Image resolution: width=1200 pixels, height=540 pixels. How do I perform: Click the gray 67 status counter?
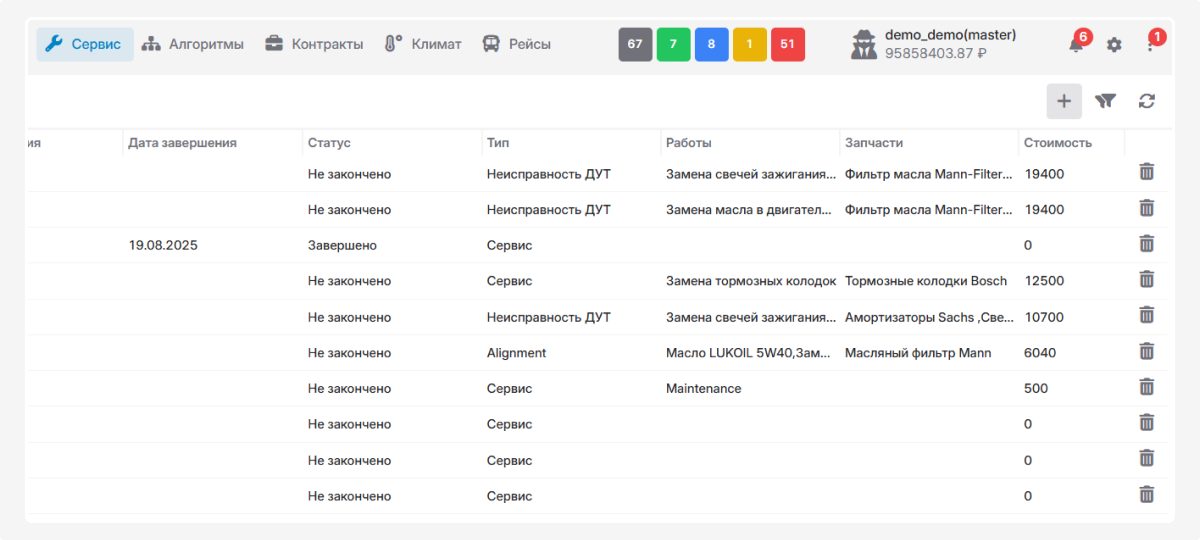tap(635, 44)
